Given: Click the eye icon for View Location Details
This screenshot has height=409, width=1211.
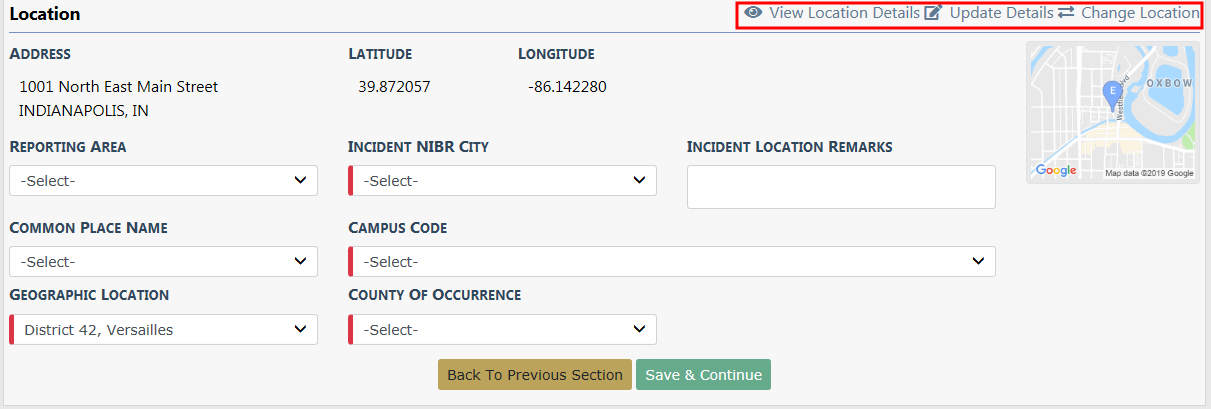Looking at the screenshot, I should click(x=753, y=13).
